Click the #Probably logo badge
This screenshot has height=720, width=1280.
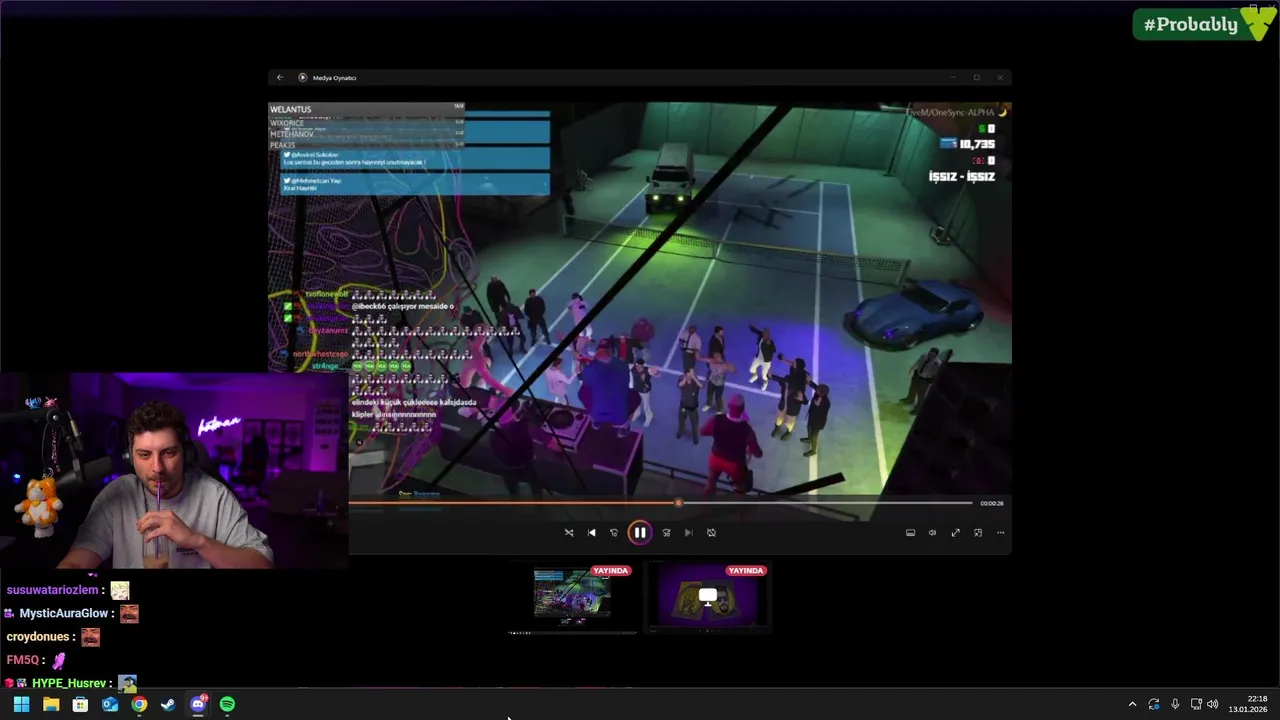click(x=1203, y=24)
